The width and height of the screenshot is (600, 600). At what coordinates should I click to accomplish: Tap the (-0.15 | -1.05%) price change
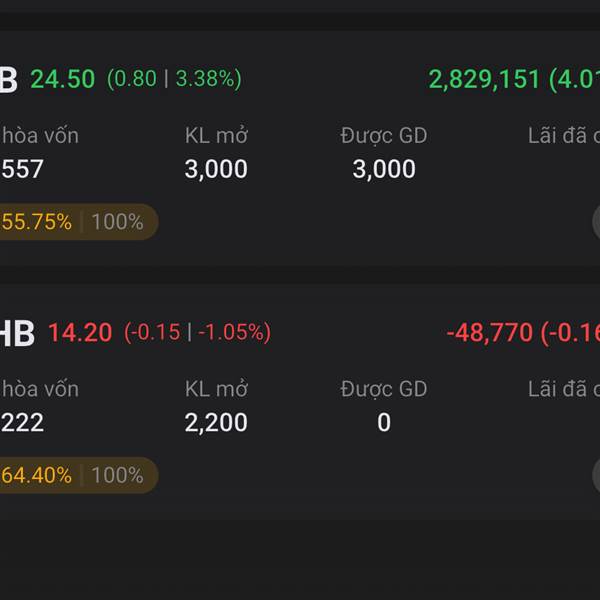(197, 332)
